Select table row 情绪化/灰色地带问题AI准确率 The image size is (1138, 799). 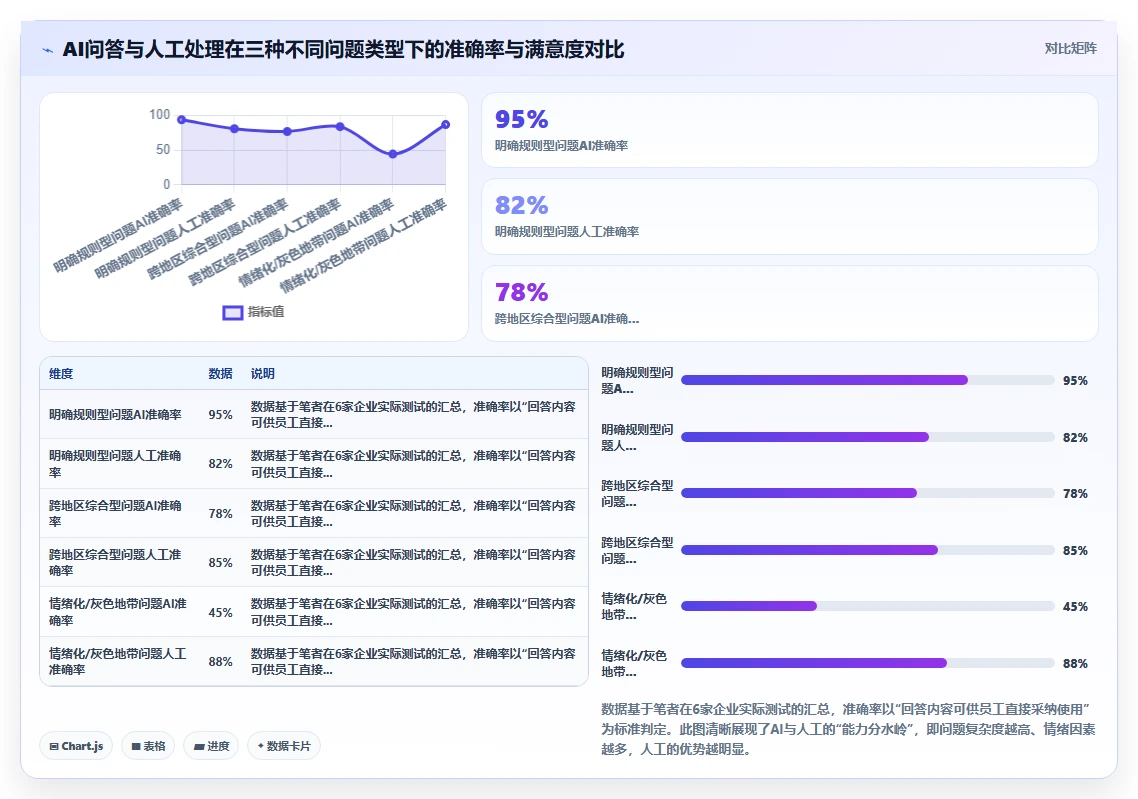[314, 612]
